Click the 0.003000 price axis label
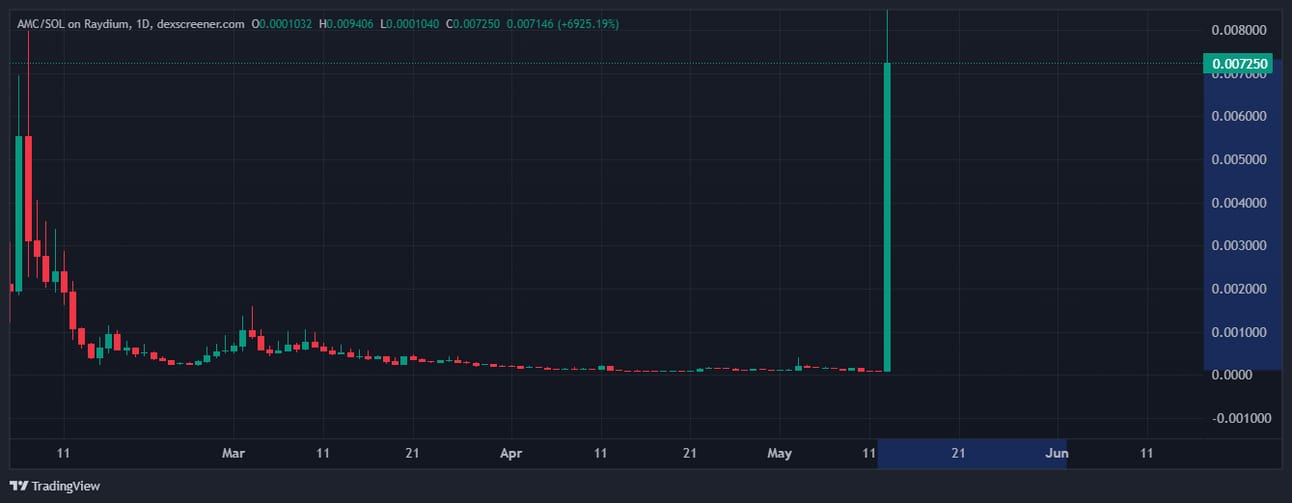Viewport: 1292px width, 503px height. tap(1240, 245)
